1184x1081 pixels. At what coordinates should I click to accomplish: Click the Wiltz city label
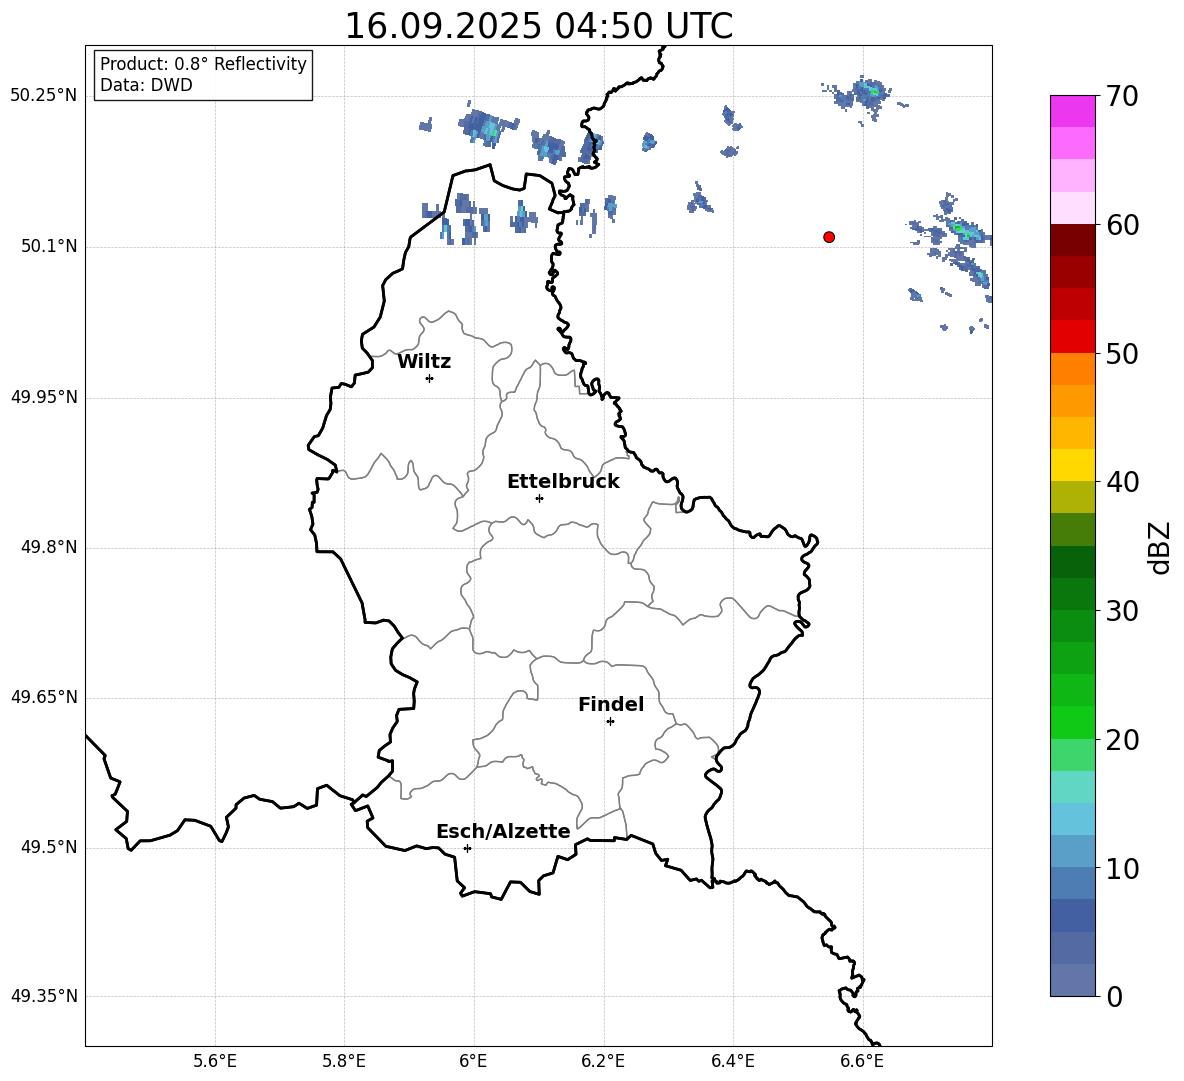[x=424, y=362]
